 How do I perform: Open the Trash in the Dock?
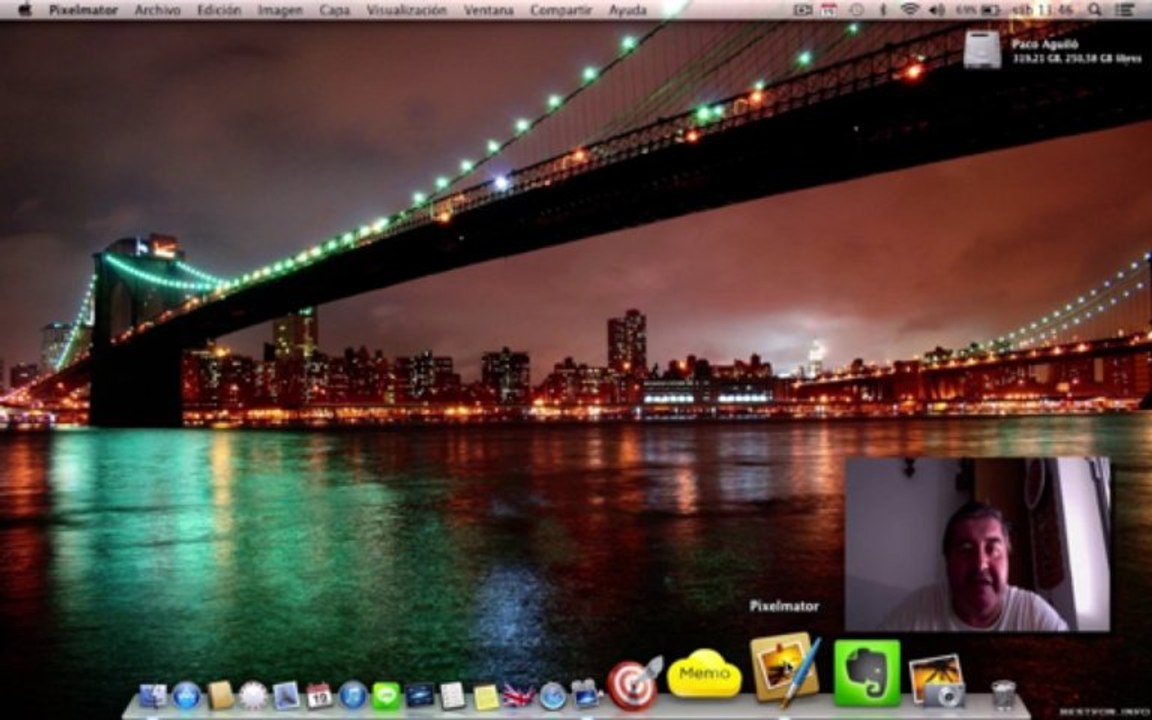(x=1003, y=694)
